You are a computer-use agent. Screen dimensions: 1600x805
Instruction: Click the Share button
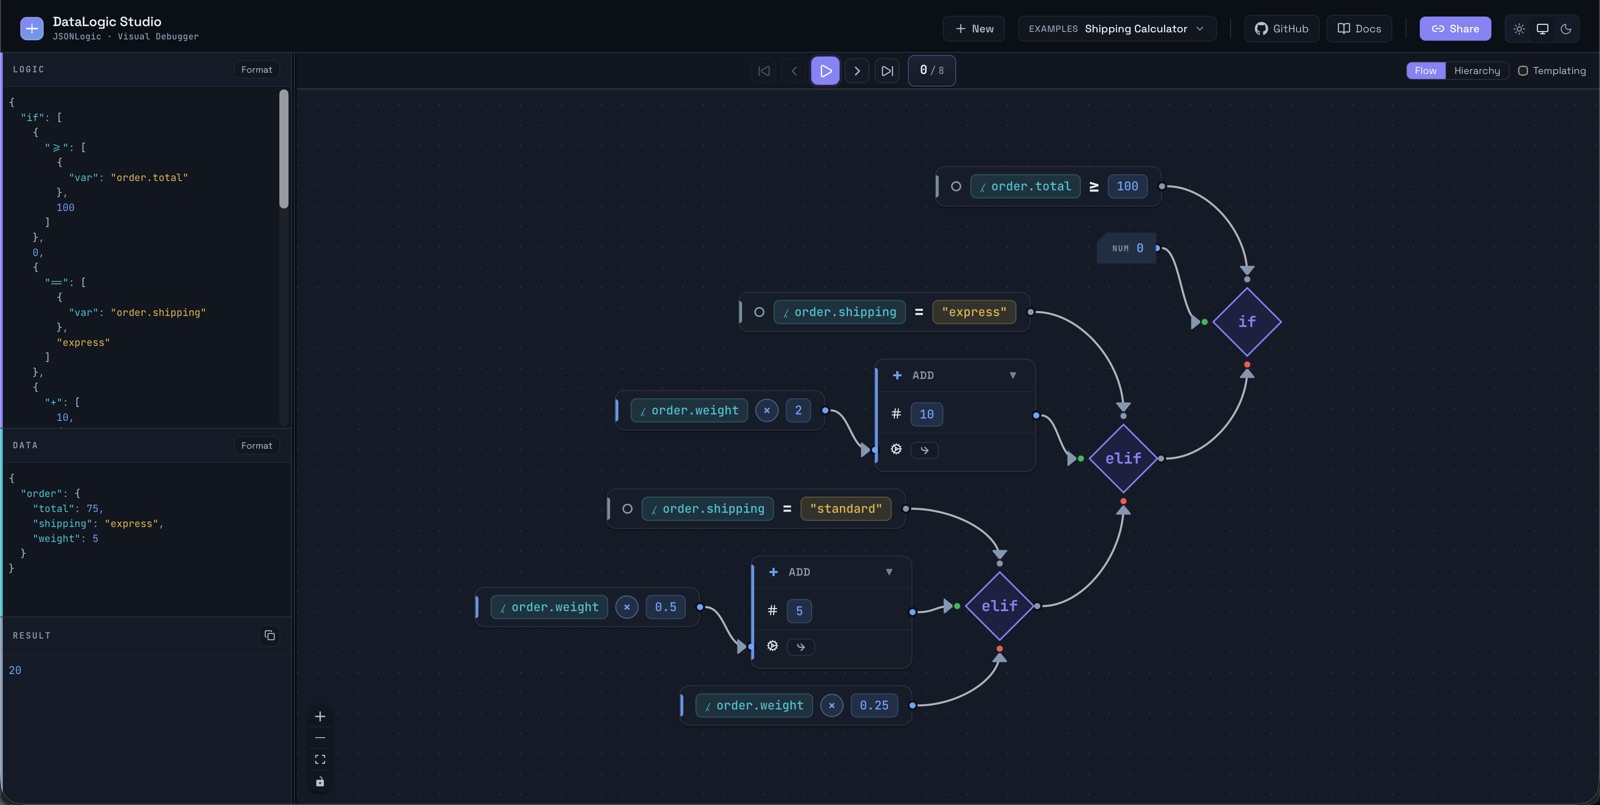tap(1455, 29)
